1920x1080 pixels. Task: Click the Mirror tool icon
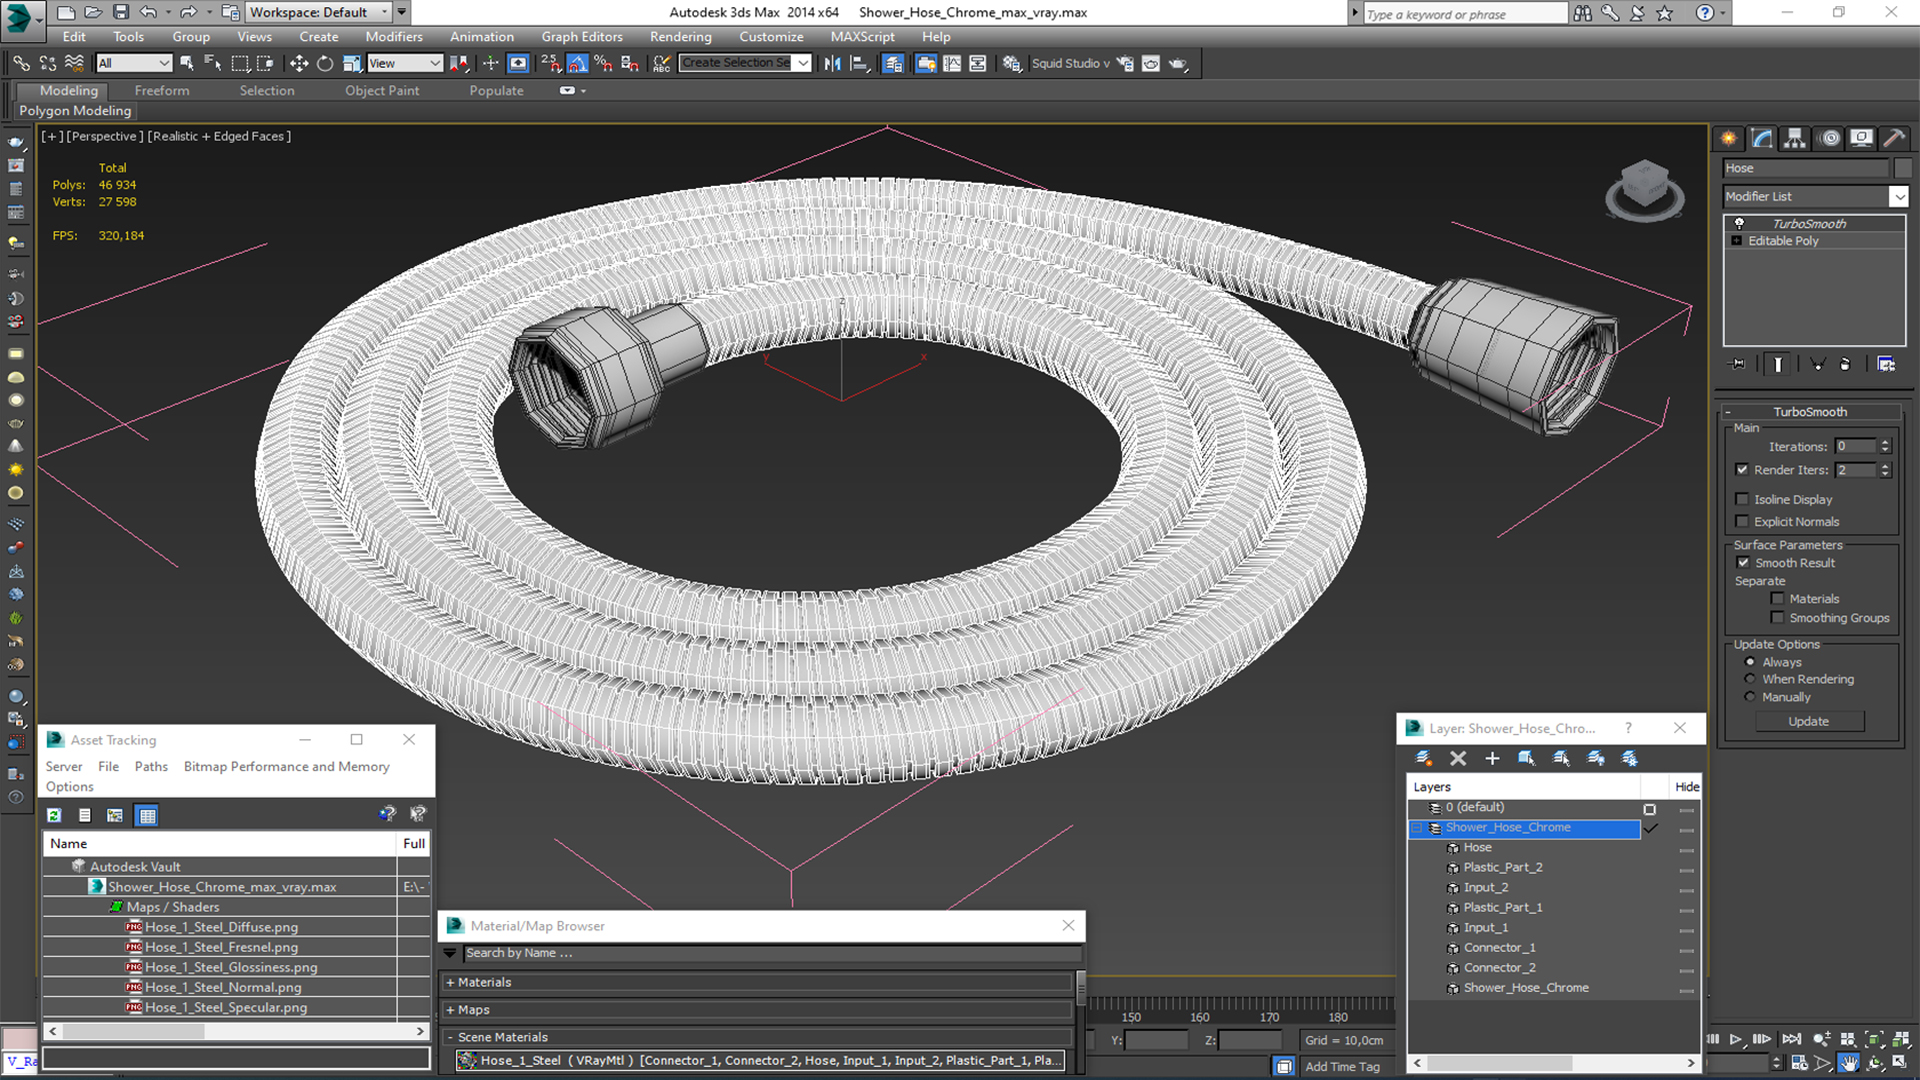tap(832, 63)
